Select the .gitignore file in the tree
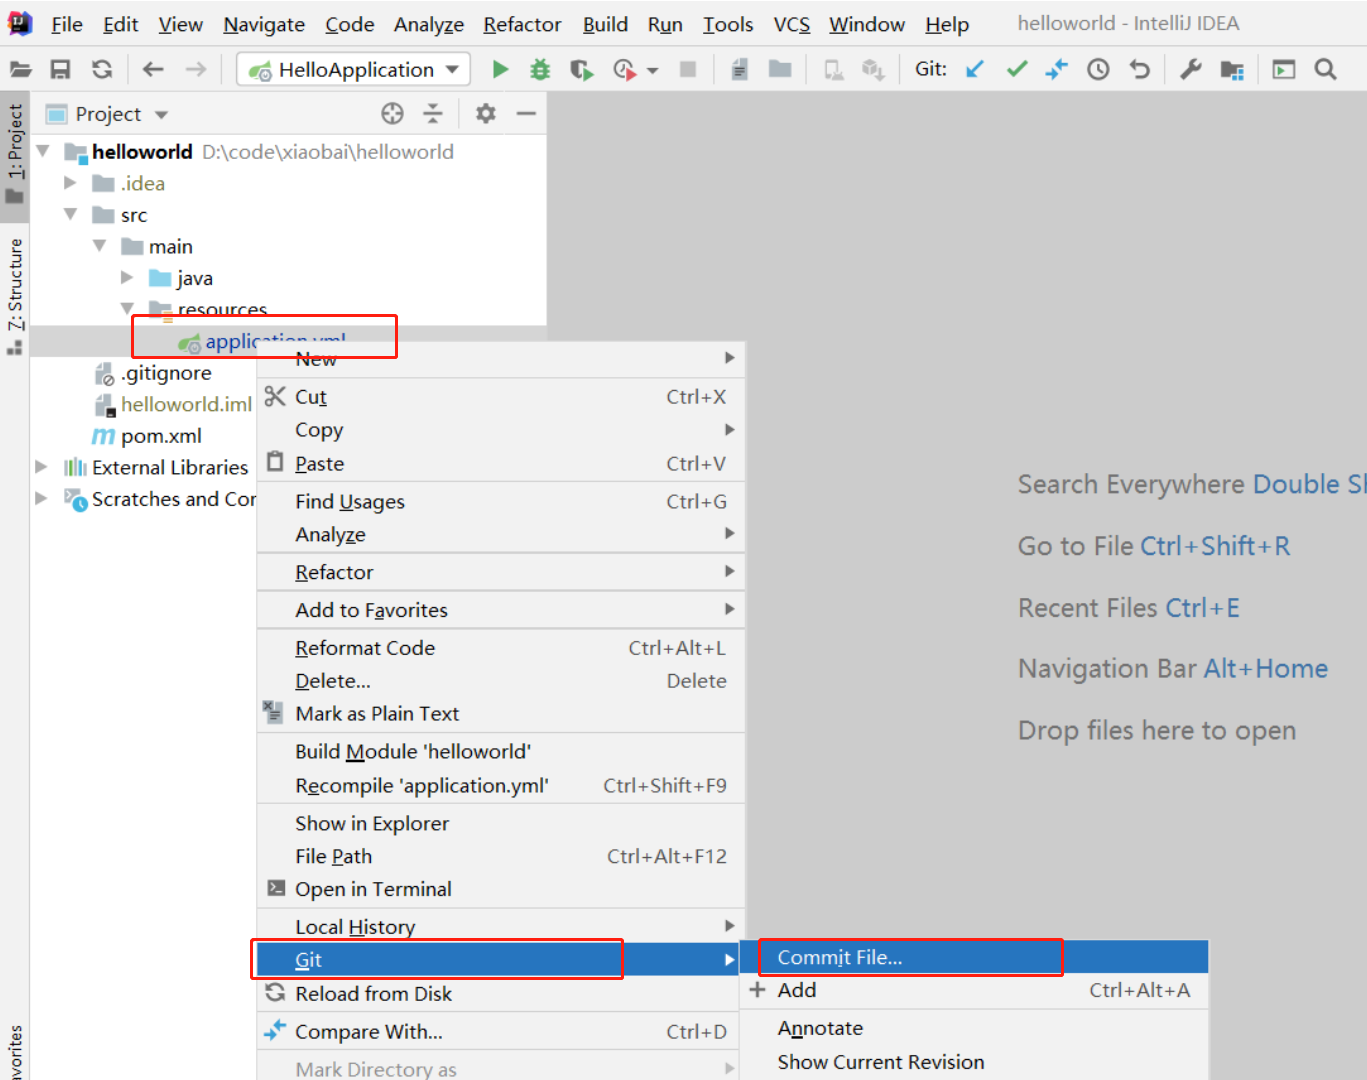The width and height of the screenshot is (1367, 1080). pos(166,373)
